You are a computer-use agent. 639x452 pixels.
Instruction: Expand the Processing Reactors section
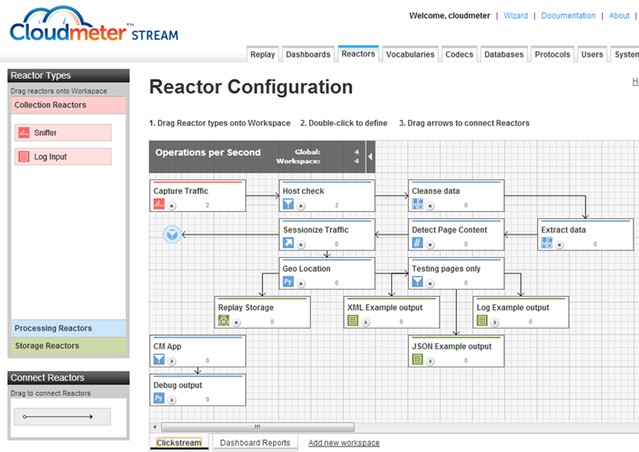point(68,328)
